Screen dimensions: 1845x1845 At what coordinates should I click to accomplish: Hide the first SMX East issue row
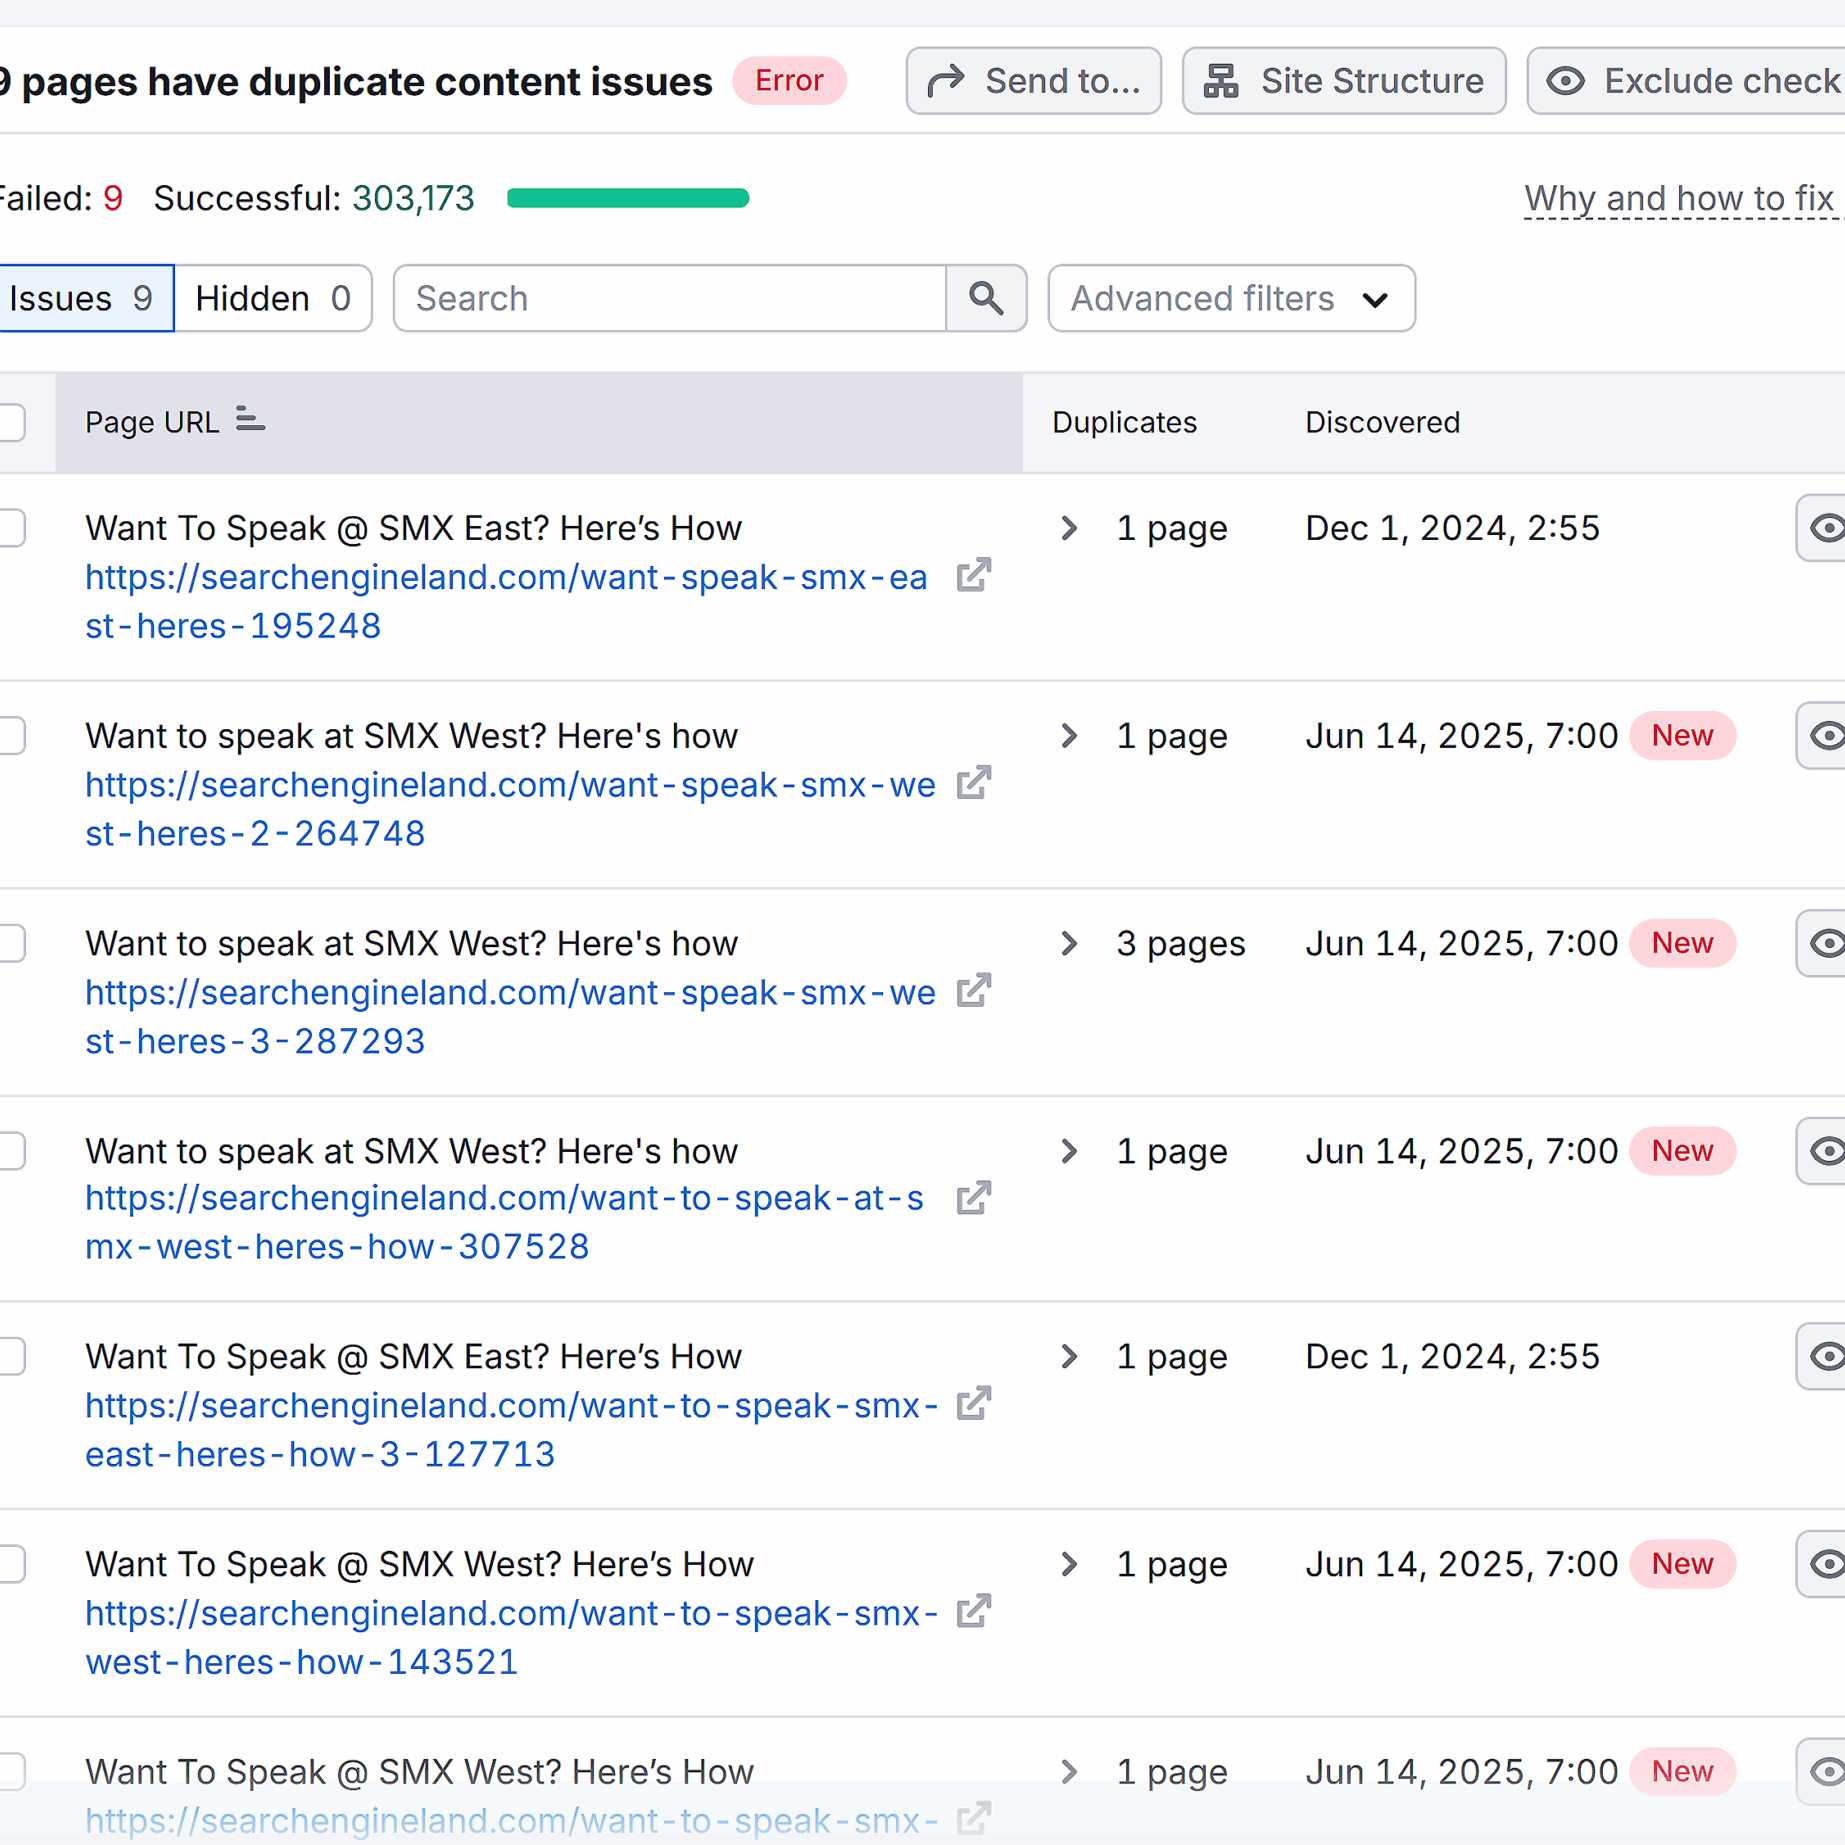(x=1824, y=528)
